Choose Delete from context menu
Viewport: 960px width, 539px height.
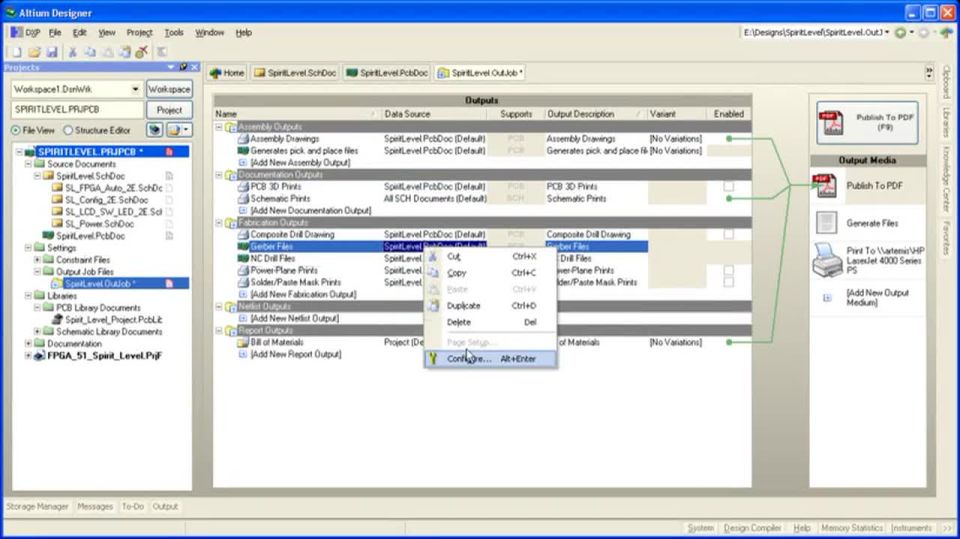[490, 322]
